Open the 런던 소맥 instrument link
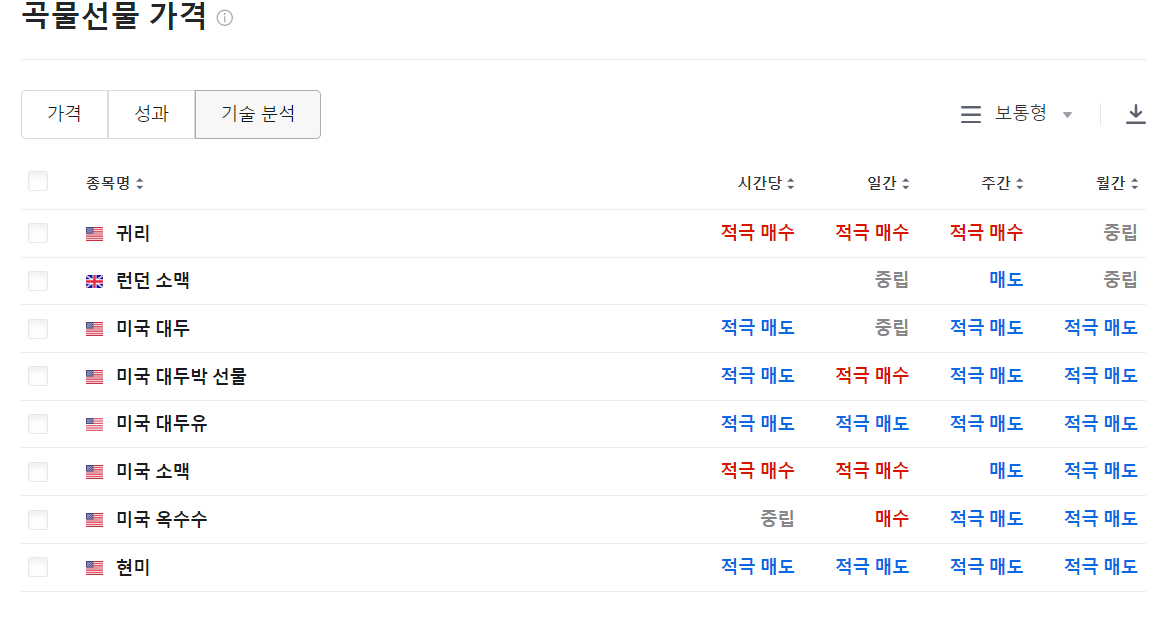 153,281
